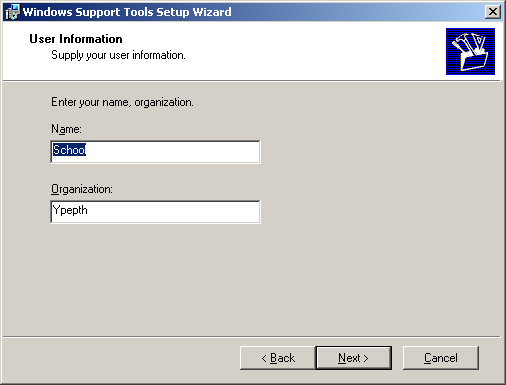Click the 'Name:' label
The image size is (506, 385).
pyautogui.click(x=66, y=129)
